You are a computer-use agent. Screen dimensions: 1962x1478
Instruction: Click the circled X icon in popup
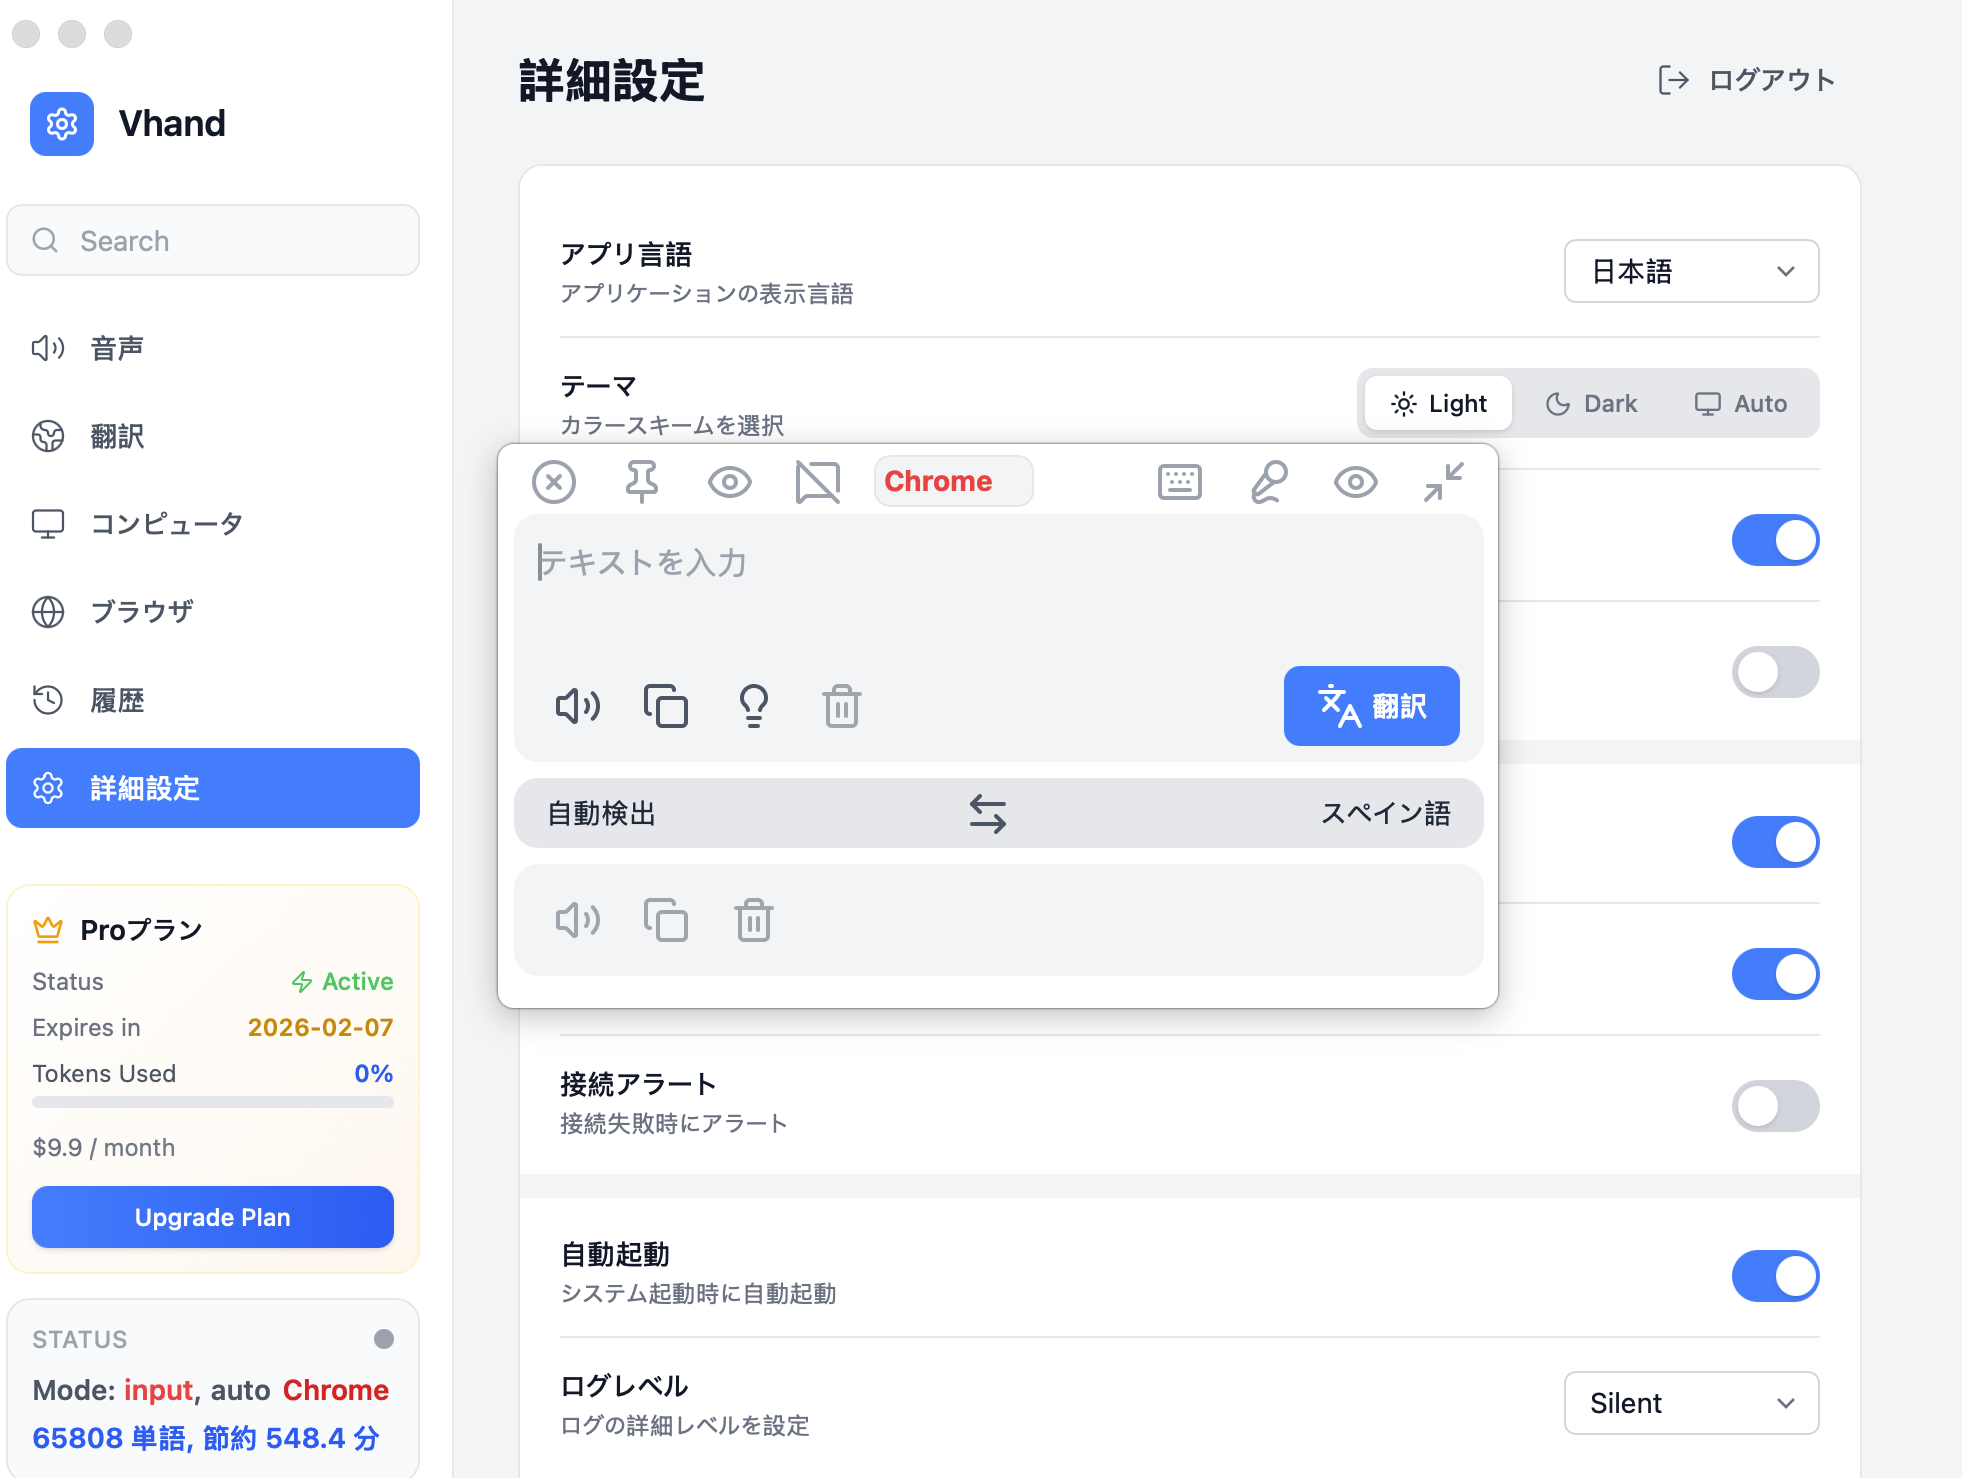tap(554, 482)
